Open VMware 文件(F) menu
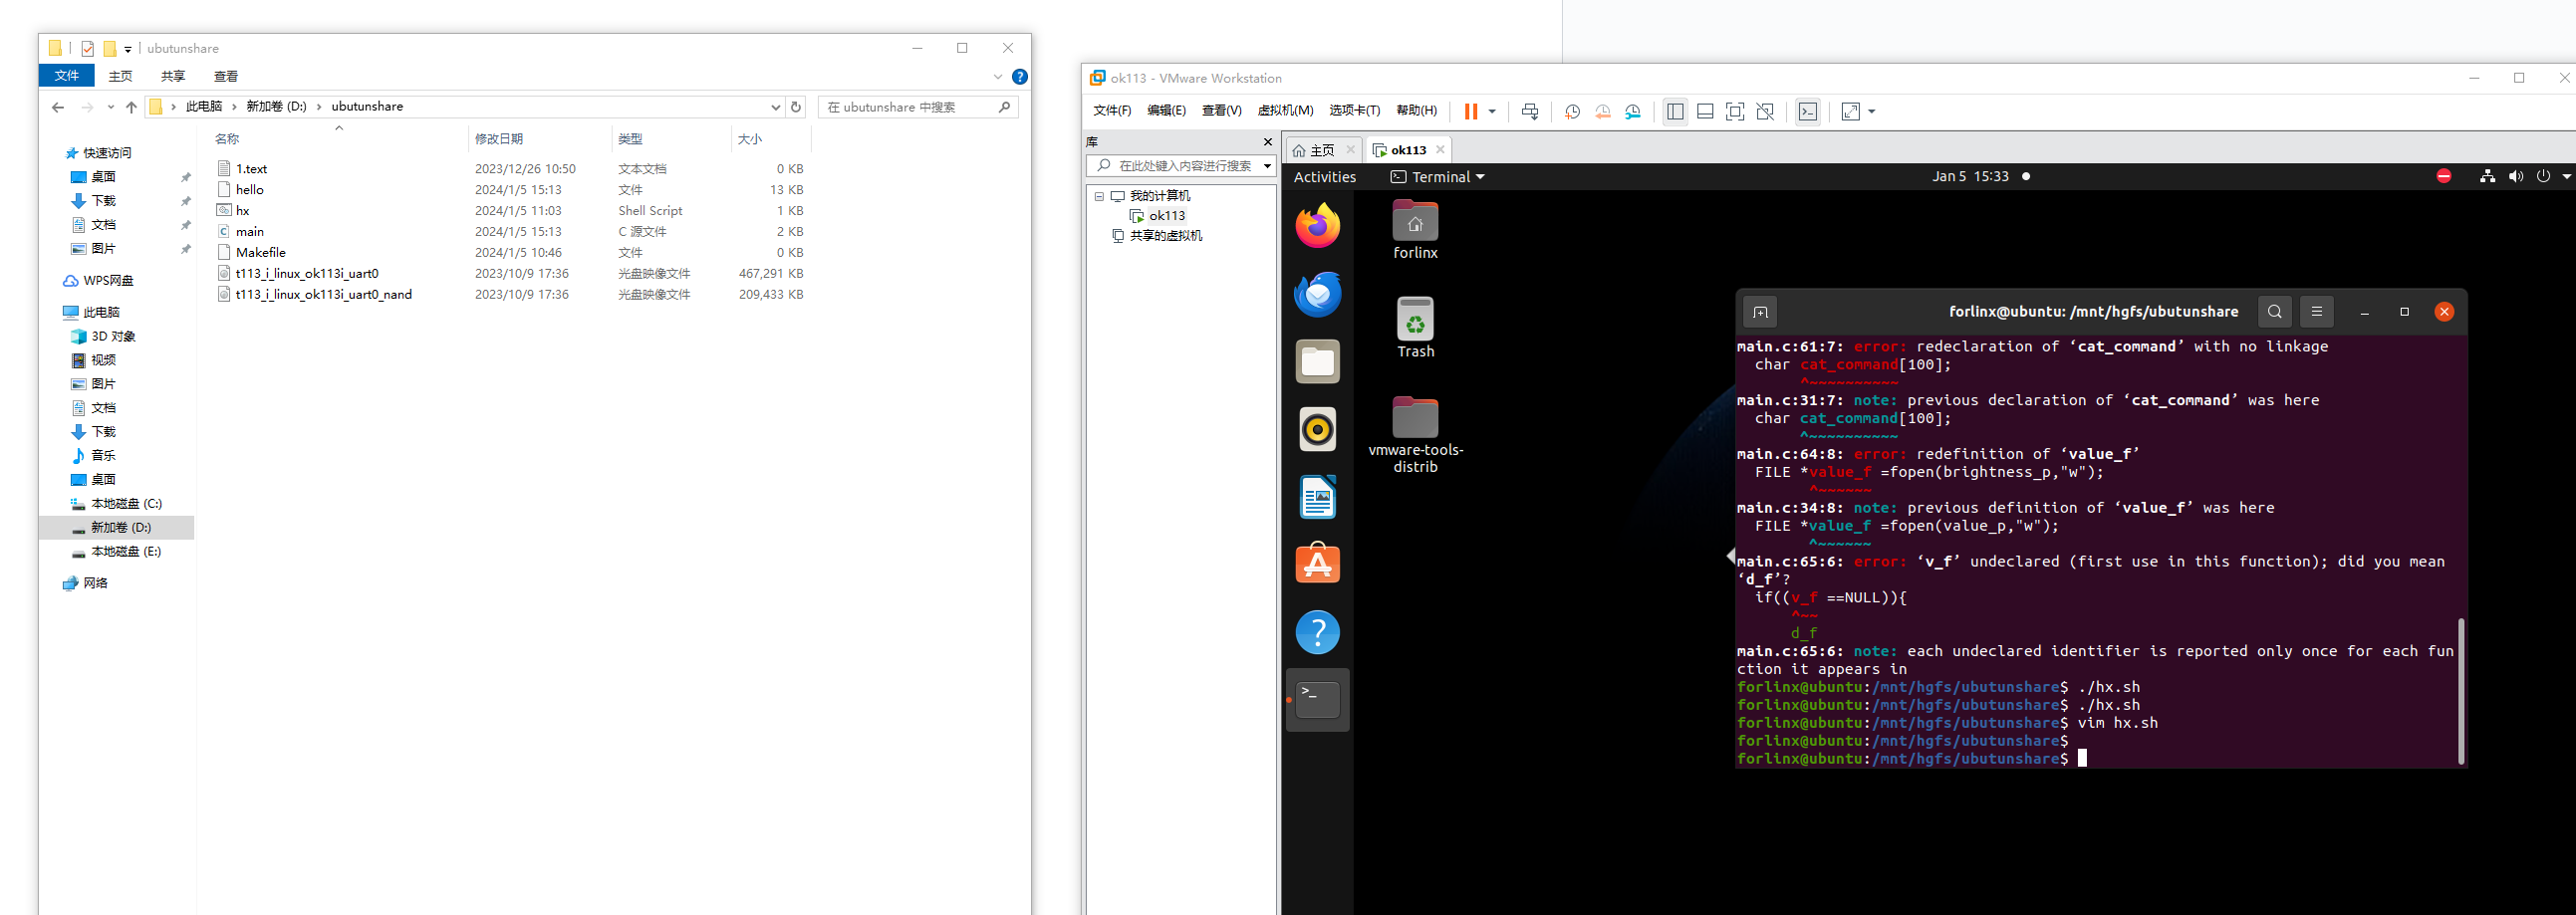Viewport: 2576px width, 915px height. pyautogui.click(x=1112, y=111)
